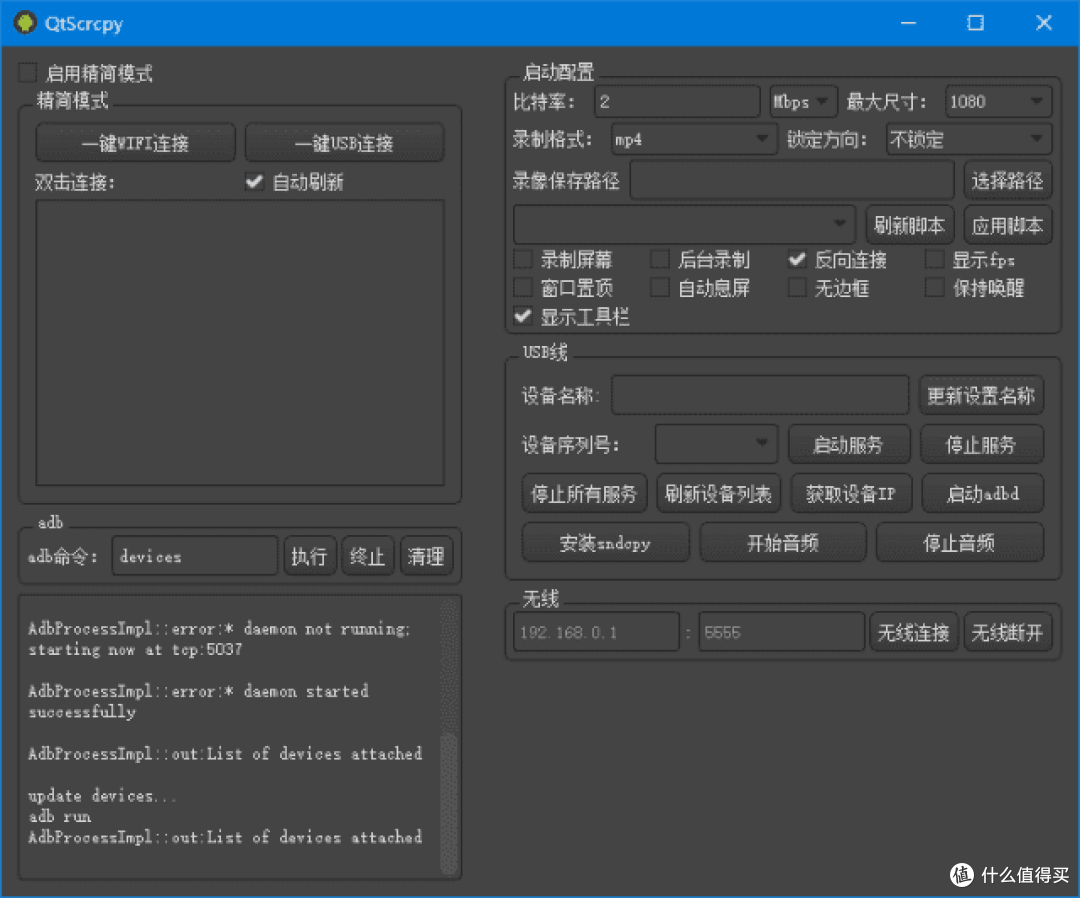Click the adb 执行 button
Screen dimensions: 1080x898
pos(310,556)
